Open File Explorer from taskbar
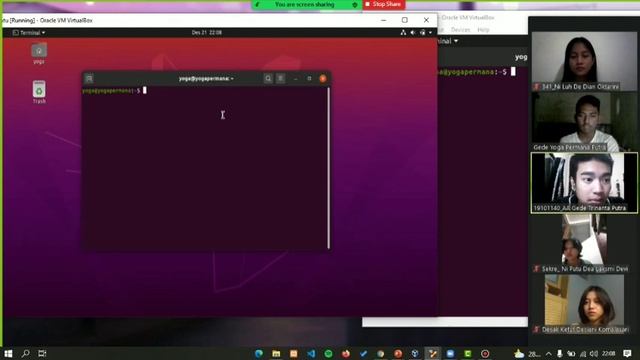Screen dimensions: 640x360 pos(276,353)
